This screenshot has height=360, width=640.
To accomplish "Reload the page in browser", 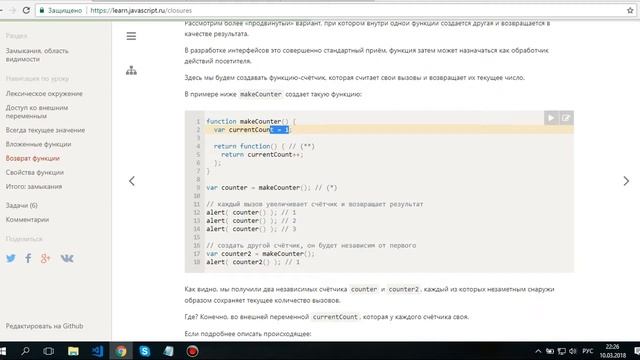I will pyautogui.click(x=26, y=10).
